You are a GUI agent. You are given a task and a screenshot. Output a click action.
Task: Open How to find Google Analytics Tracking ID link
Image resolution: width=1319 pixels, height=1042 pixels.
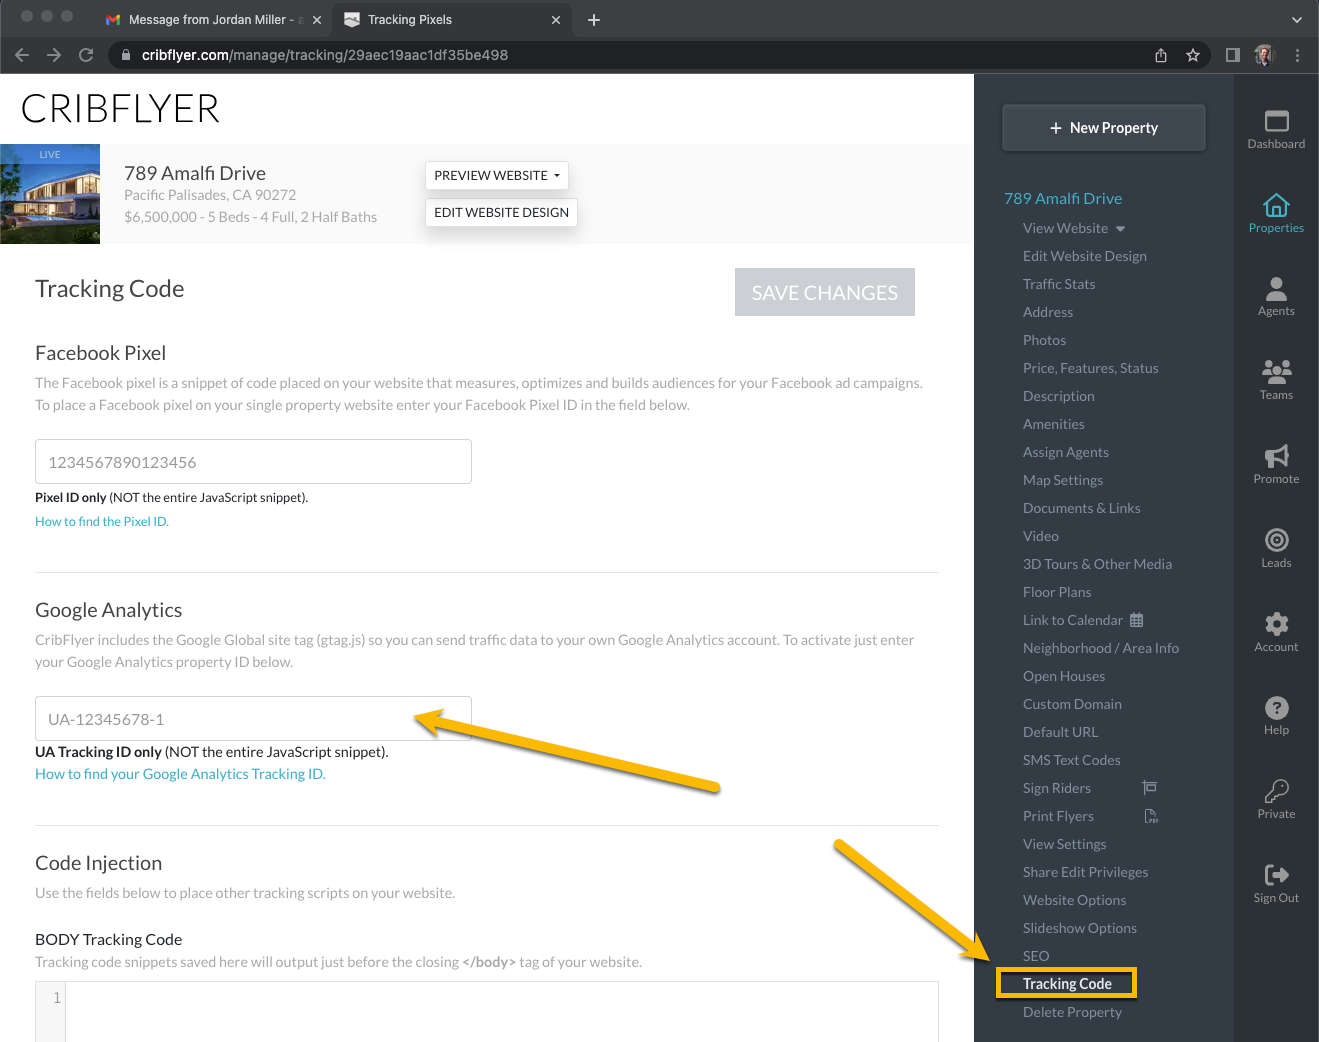180,774
